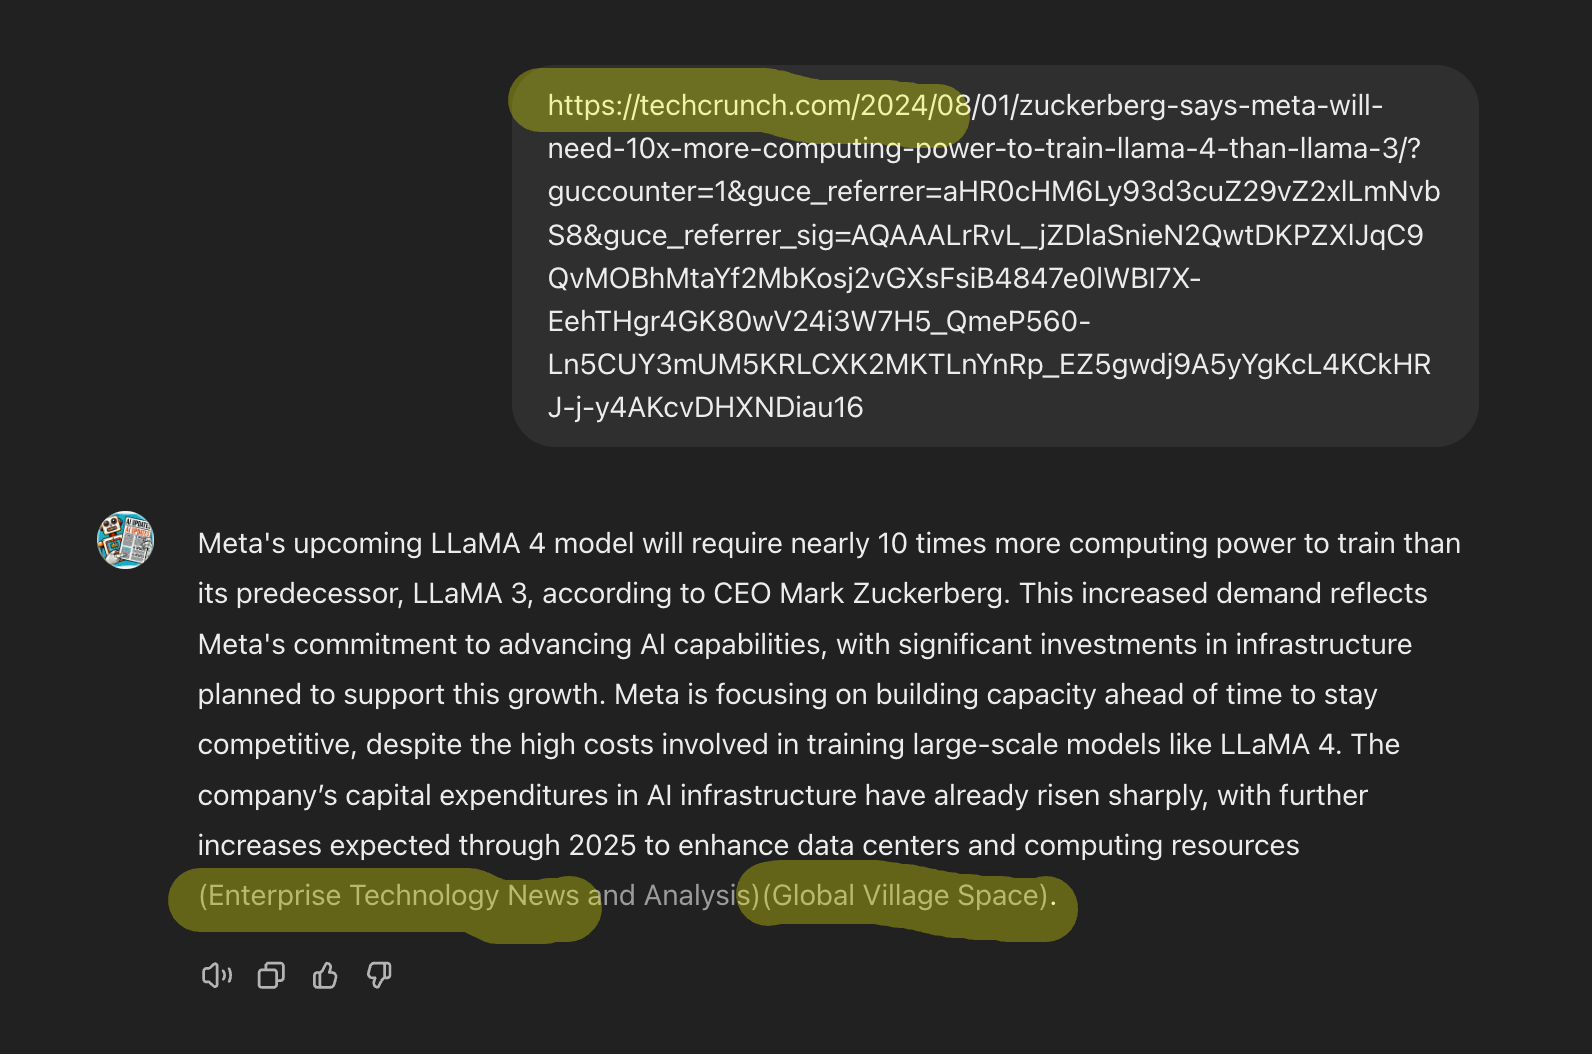This screenshot has width=1592, height=1054.
Task: Click the phrase 'stay competitive' line ending 'to stay'
Action: pyautogui.click(x=1346, y=694)
